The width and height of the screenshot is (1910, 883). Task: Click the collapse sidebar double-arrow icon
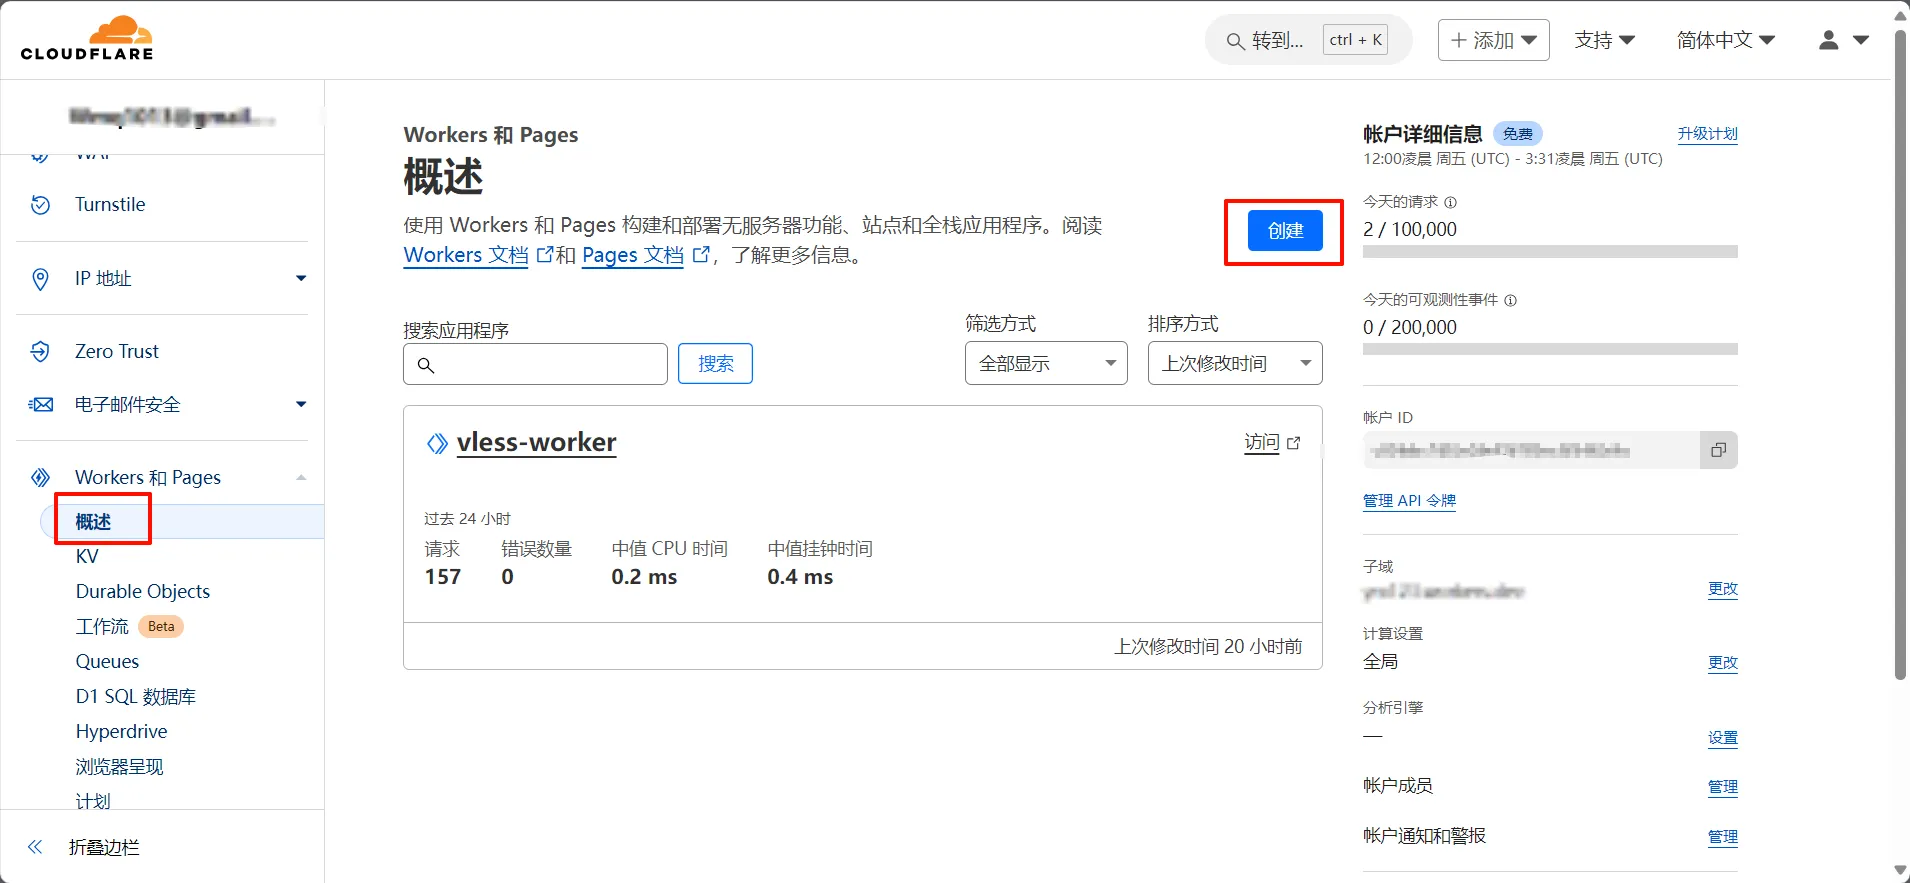coord(35,847)
